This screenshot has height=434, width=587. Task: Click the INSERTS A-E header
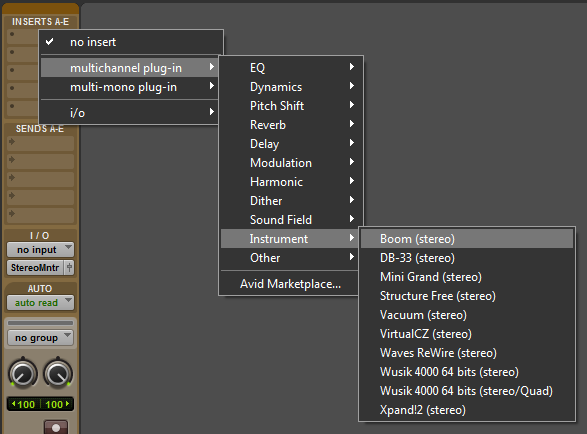(40, 22)
